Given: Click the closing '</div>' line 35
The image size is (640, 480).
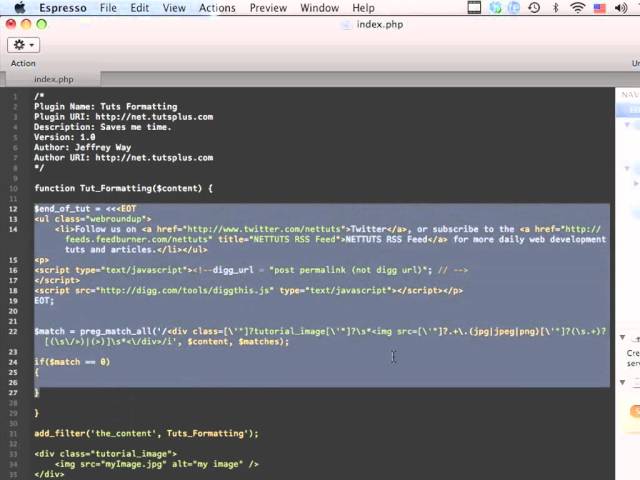Looking at the screenshot, I should tap(49, 474).
